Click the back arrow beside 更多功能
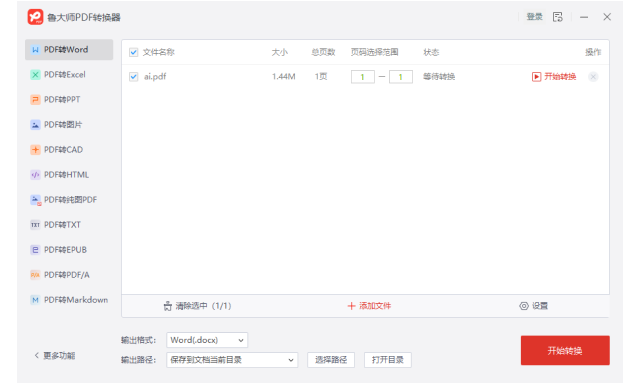This screenshot has height=384, width=640. coord(36,355)
